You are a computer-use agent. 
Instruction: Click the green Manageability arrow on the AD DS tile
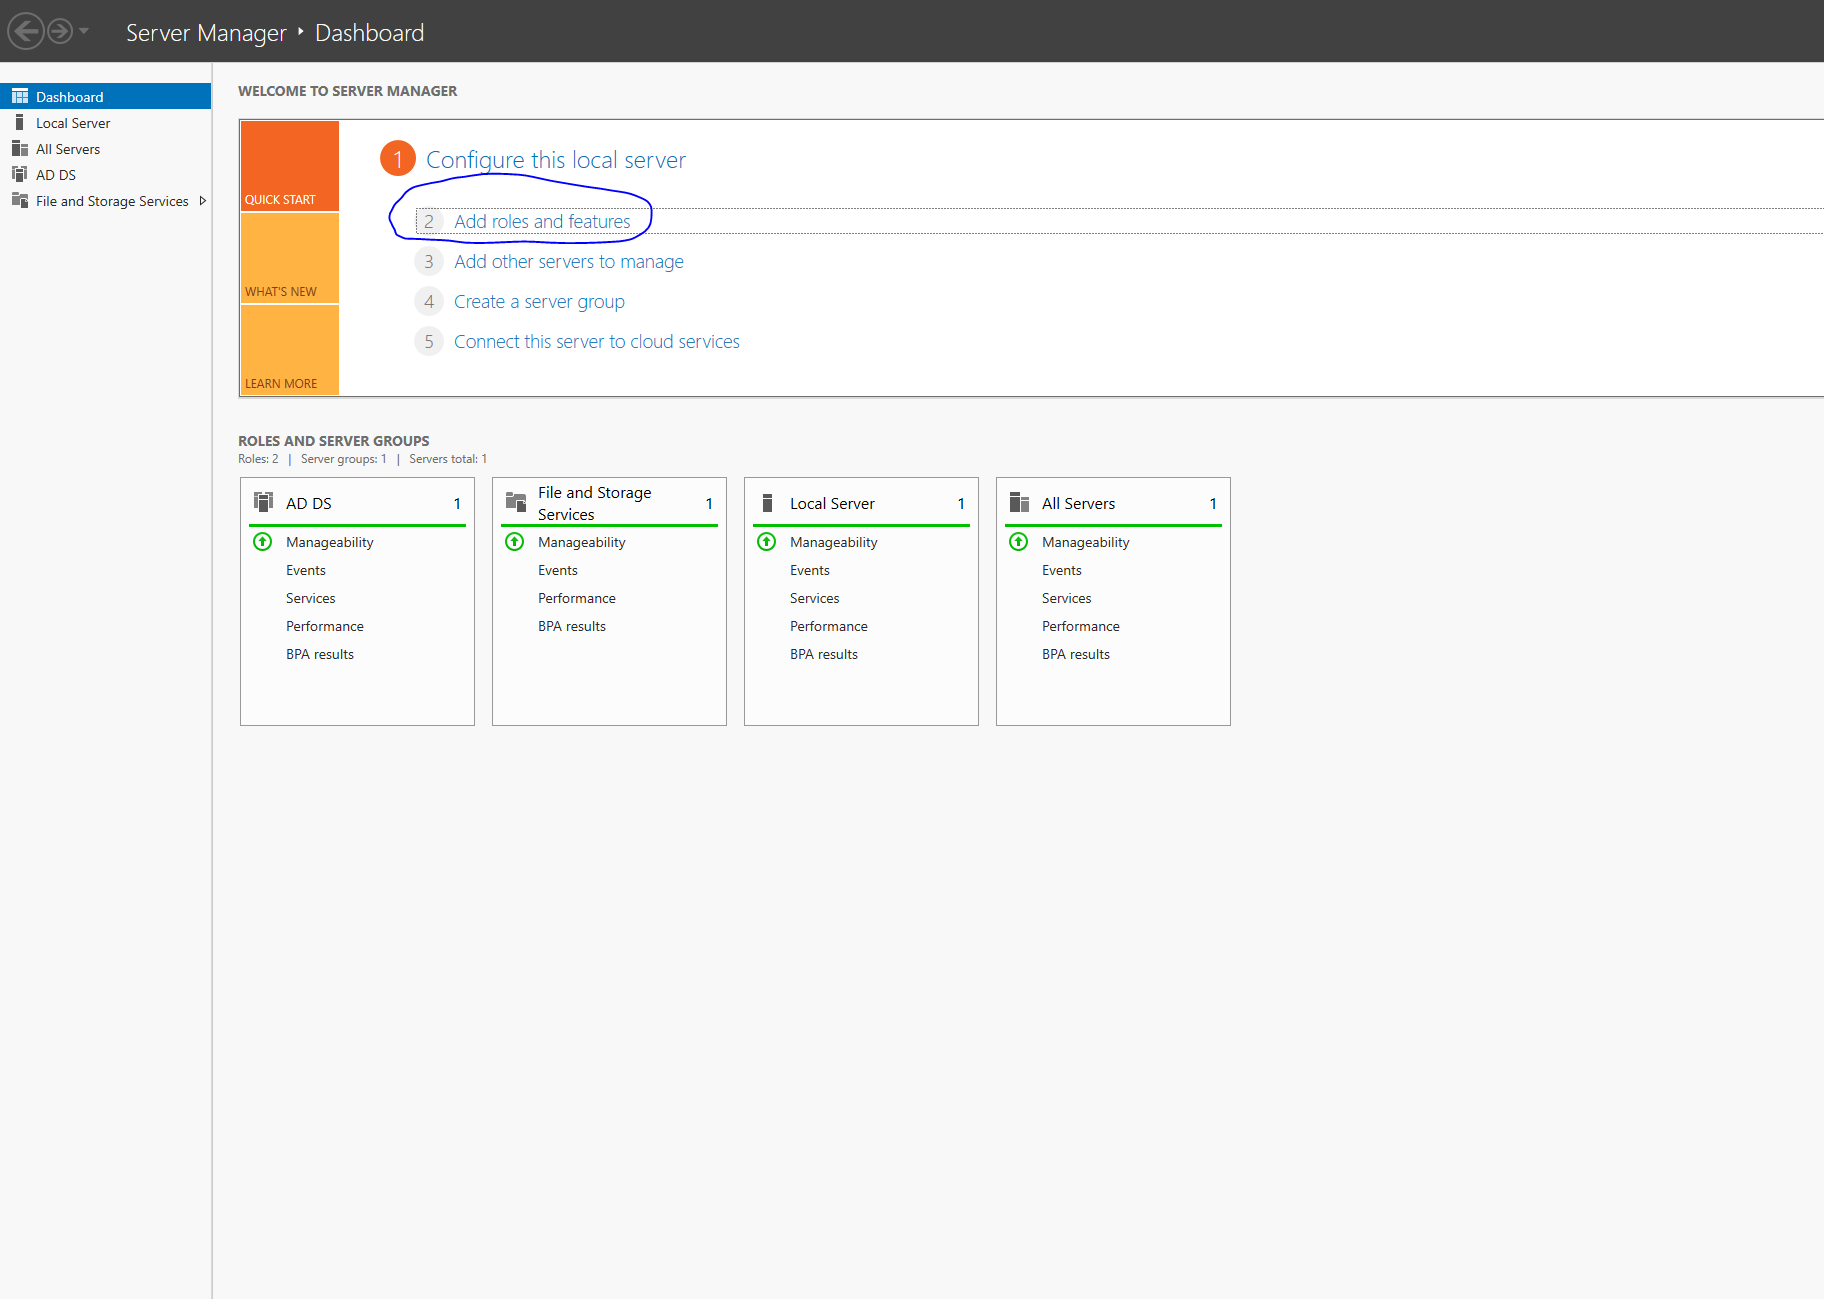coord(262,541)
